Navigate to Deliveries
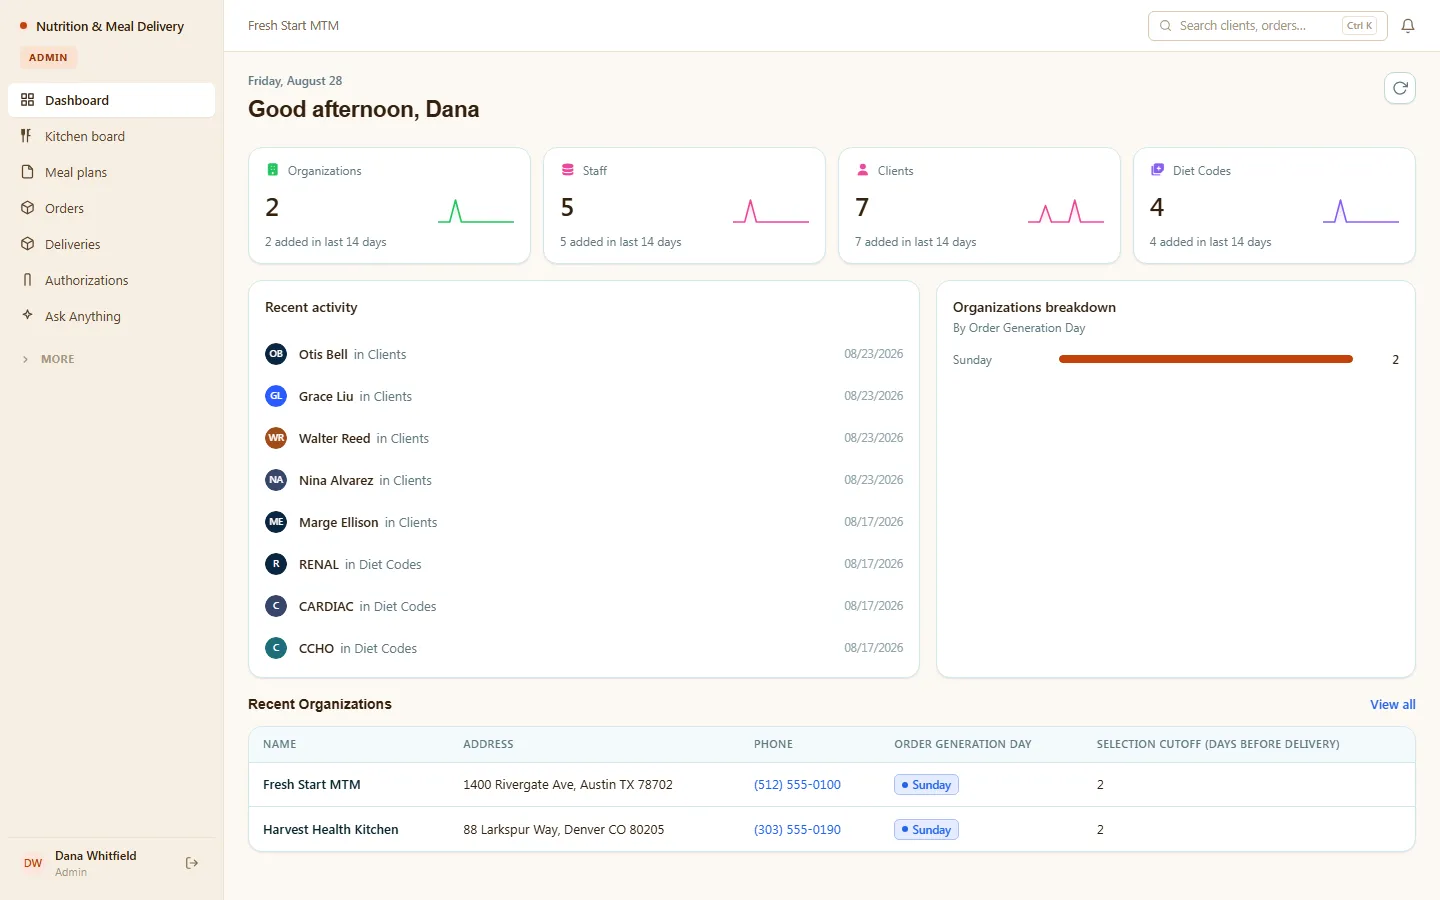Viewport: 1440px width, 900px height. [111, 244]
